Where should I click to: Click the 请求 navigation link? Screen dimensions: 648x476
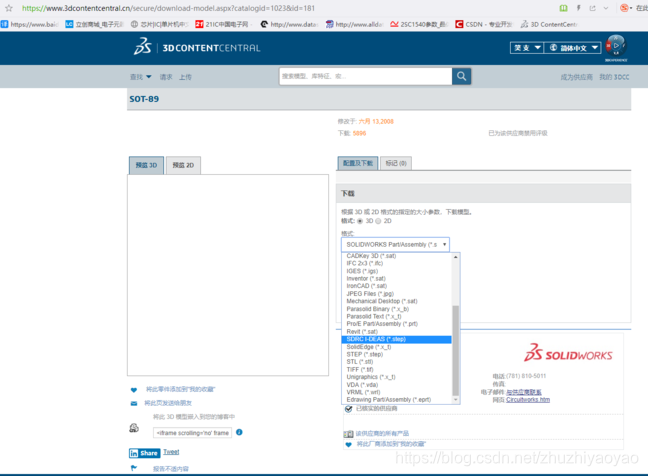click(x=166, y=77)
